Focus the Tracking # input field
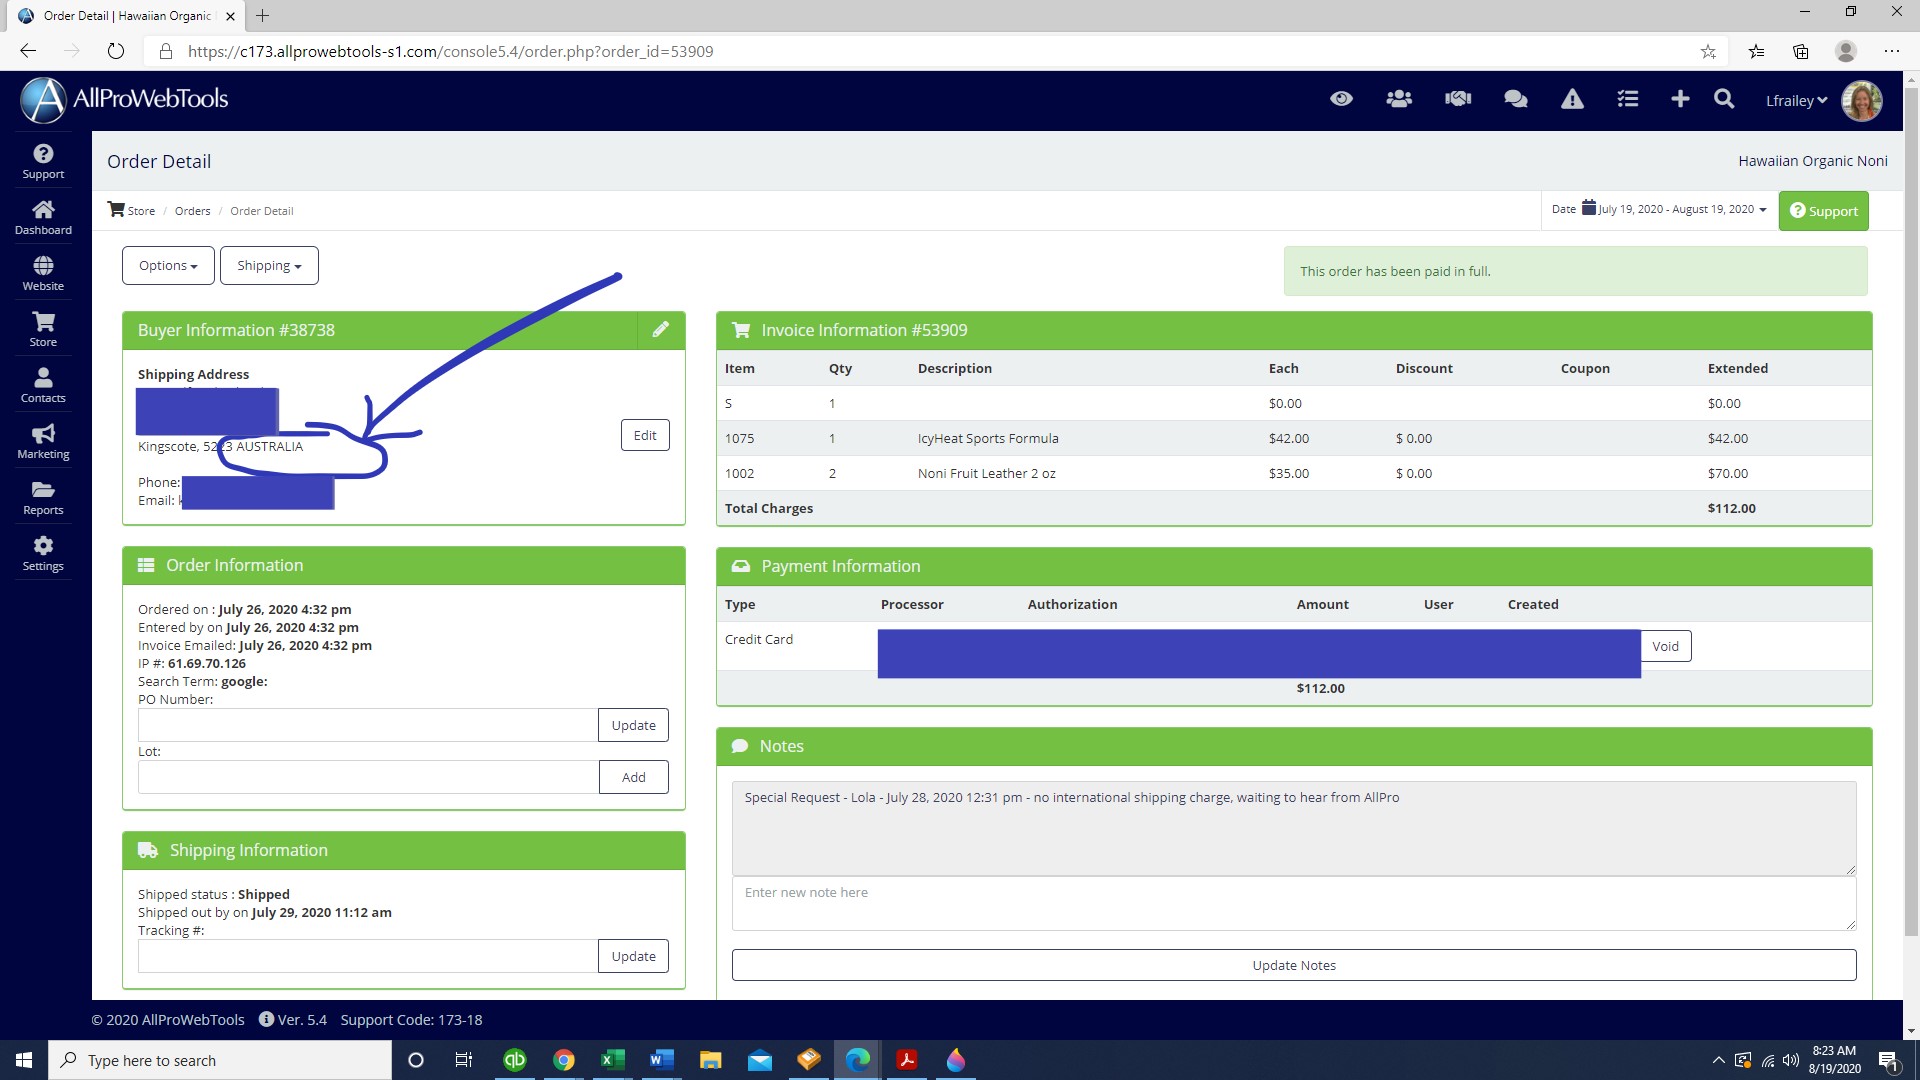This screenshot has height=1080, width=1920. tap(368, 957)
